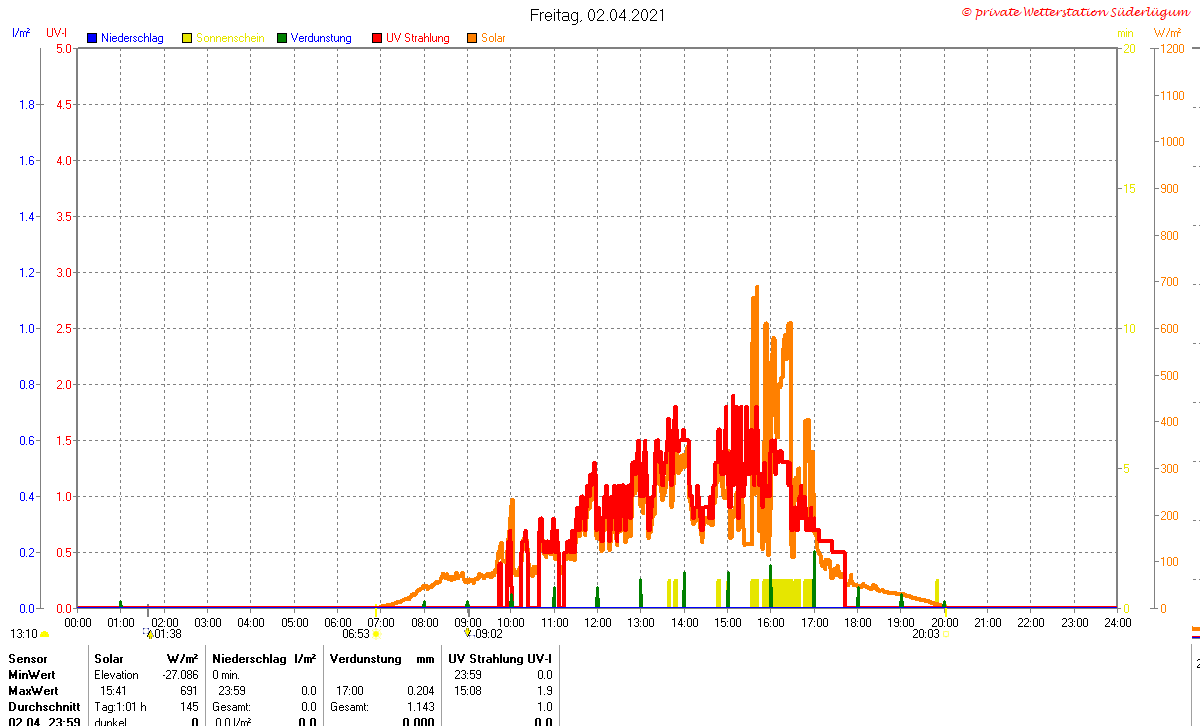Click the yellow Sonnenschein legend swatch
Viewport: 1200px width, 726px height.
(187, 38)
